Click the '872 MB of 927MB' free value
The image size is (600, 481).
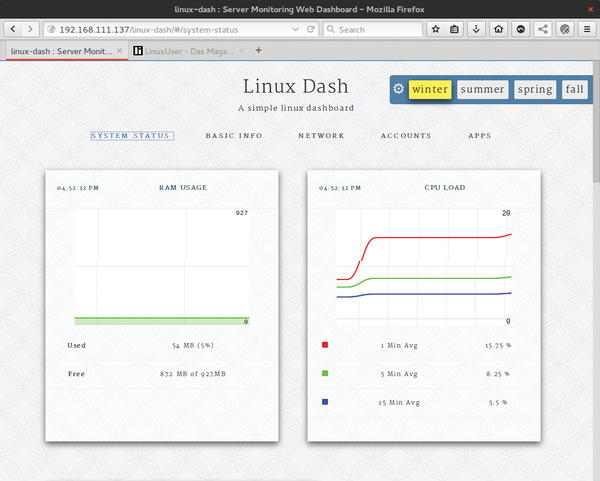(193, 374)
